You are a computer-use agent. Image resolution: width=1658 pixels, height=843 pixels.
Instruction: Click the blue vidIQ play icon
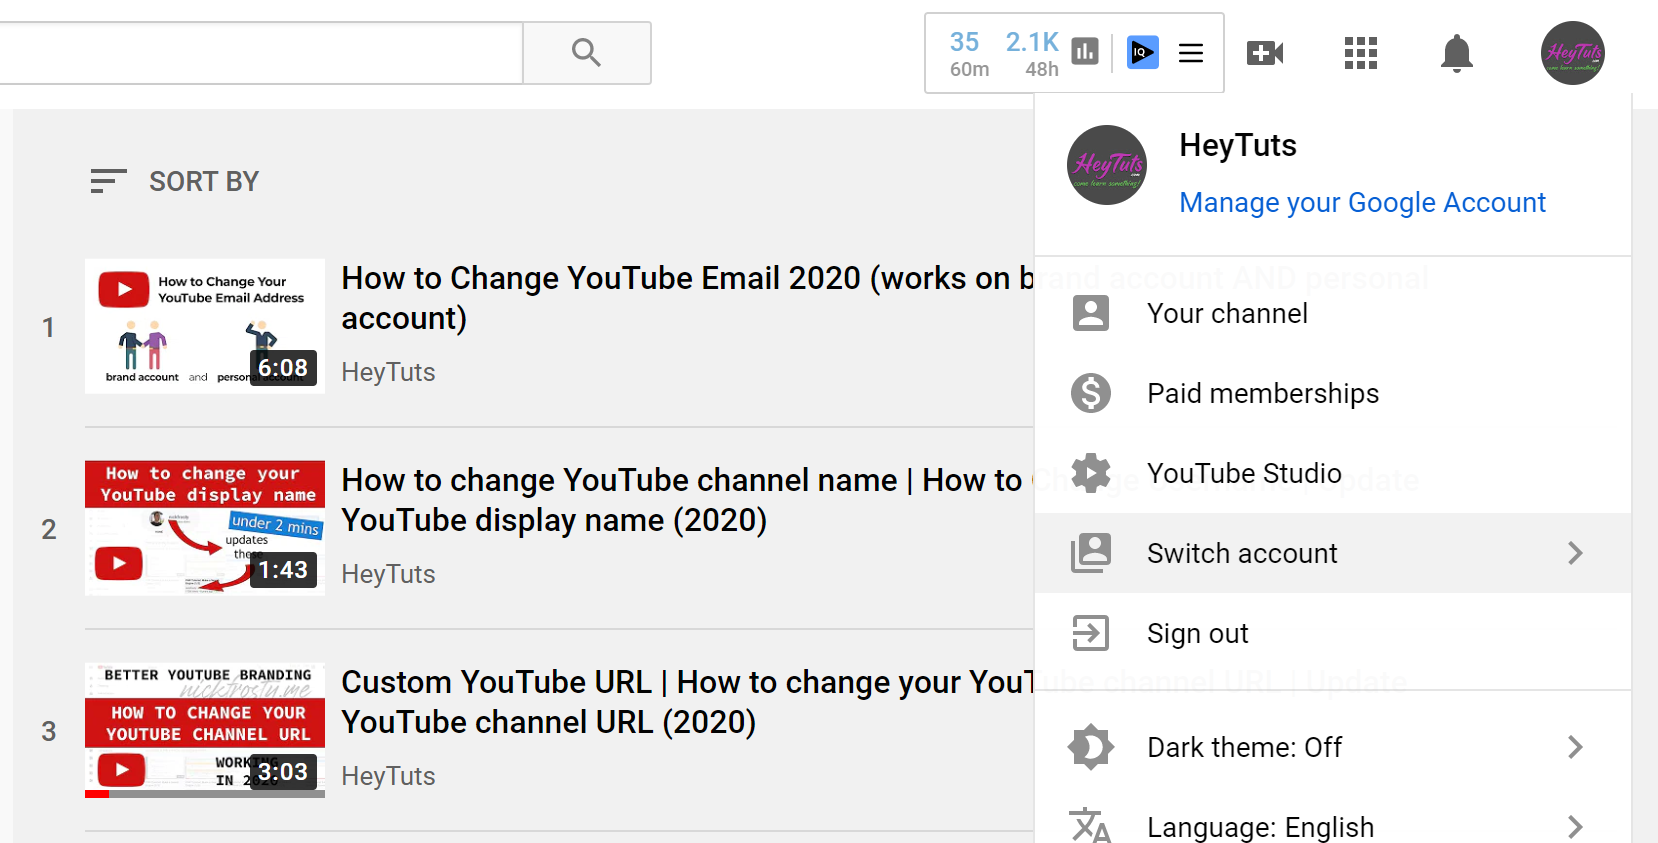pyautogui.click(x=1143, y=52)
